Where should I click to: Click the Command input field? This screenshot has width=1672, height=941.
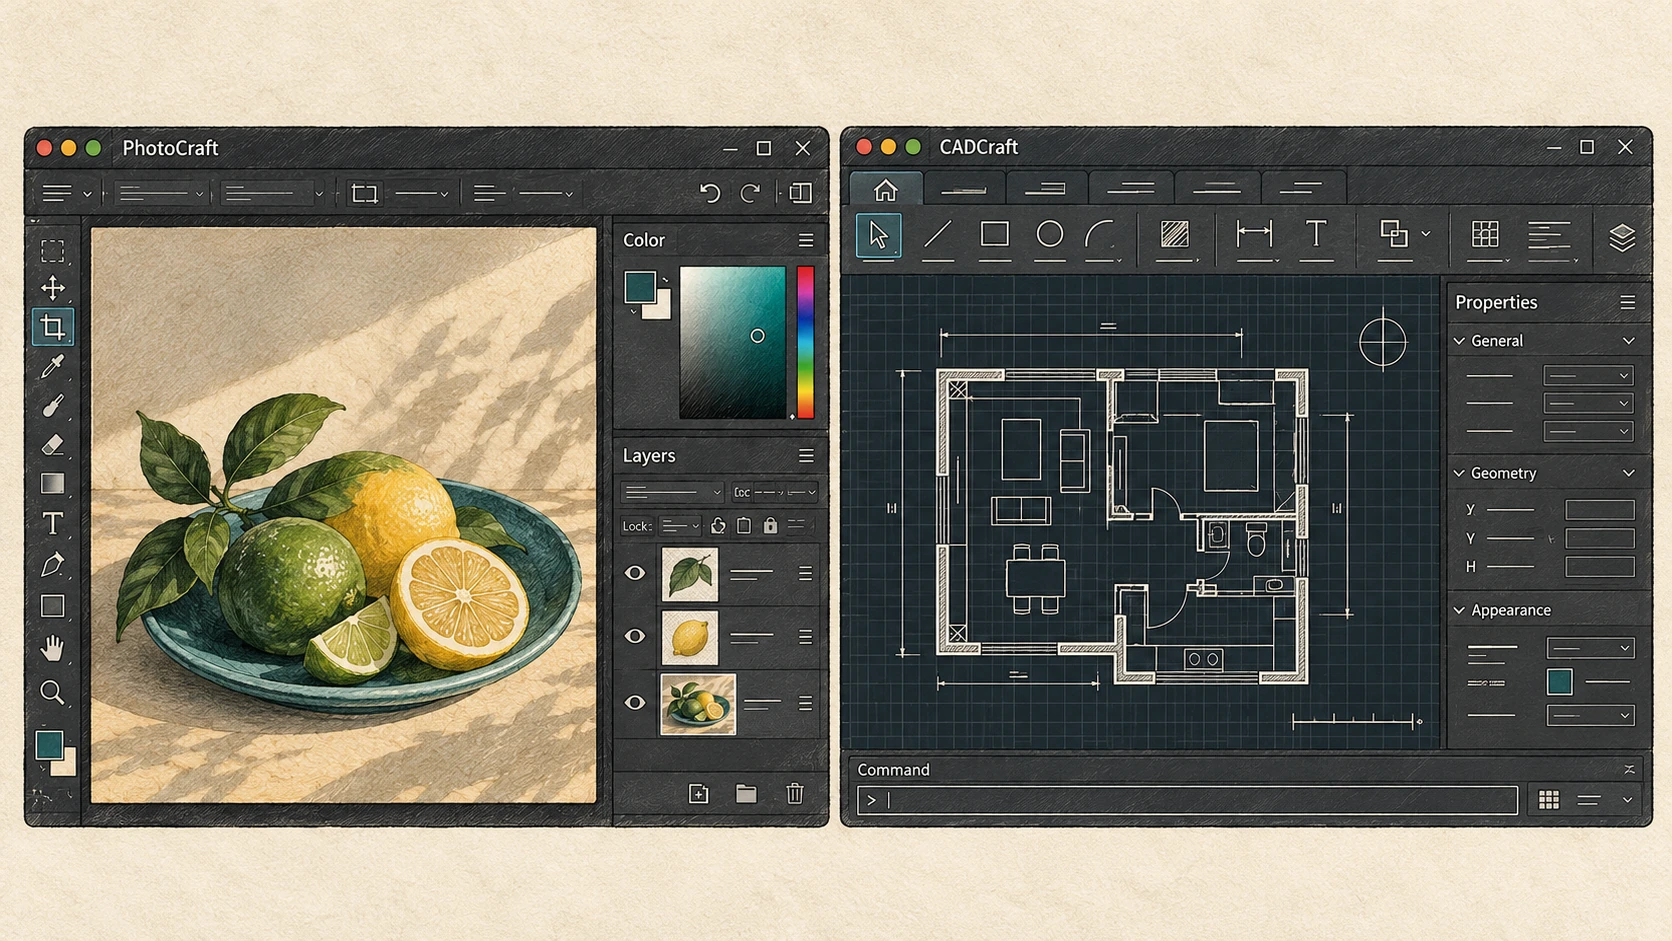[x=1188, y=800]
